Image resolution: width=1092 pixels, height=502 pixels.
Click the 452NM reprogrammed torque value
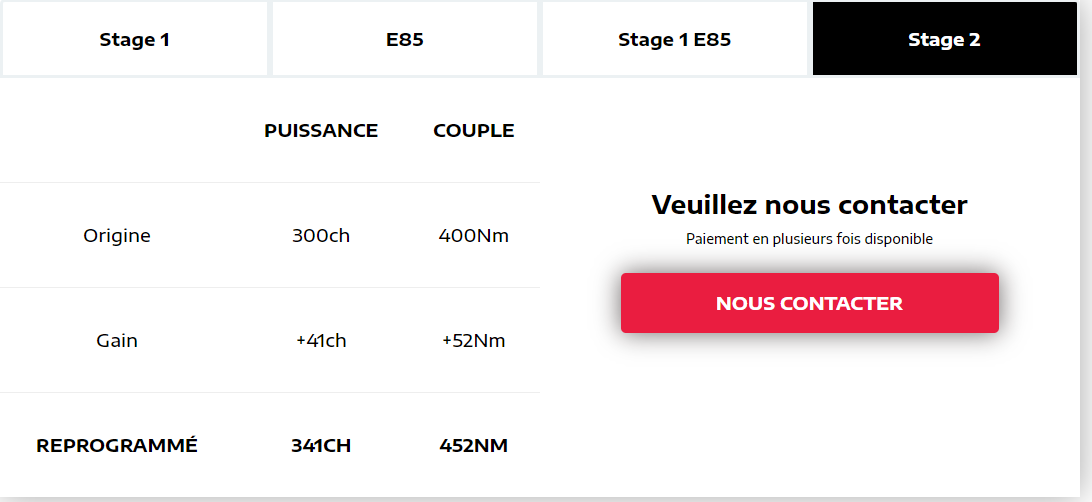[474, 446]
